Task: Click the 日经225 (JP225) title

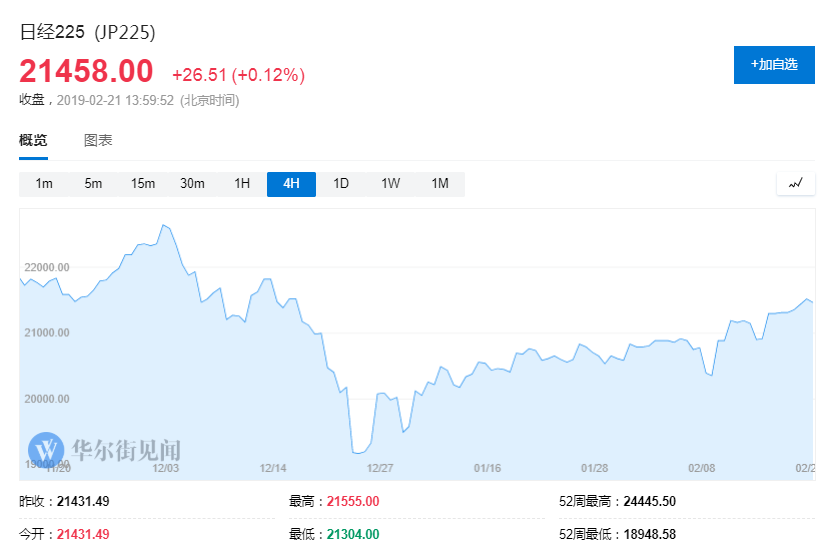Action: point(88,32)
